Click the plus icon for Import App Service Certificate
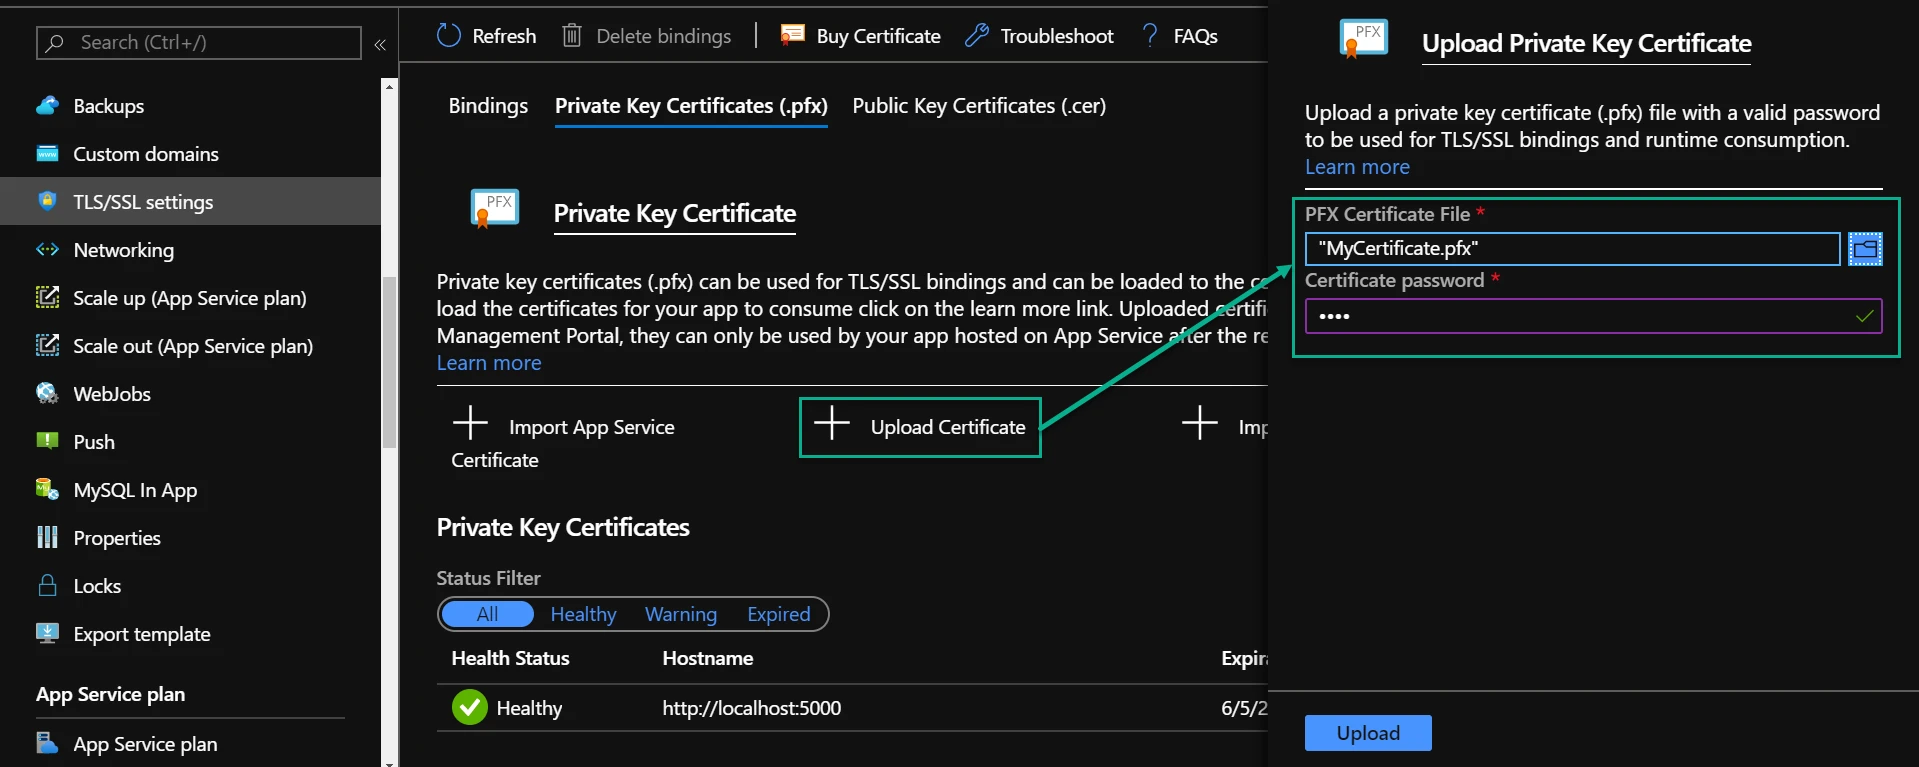1919x767 pixels. (470, 423)
